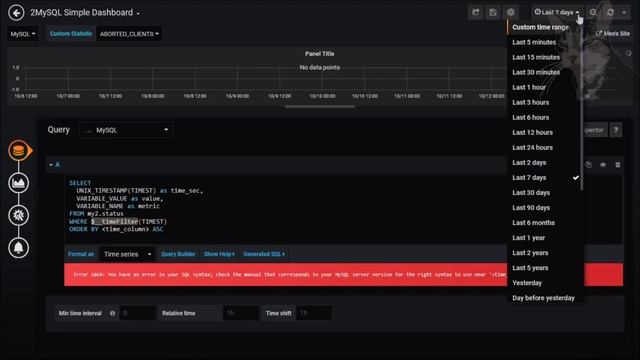Open the Meo's Site link
Viewport: 640px width, 360px height.
612,33
